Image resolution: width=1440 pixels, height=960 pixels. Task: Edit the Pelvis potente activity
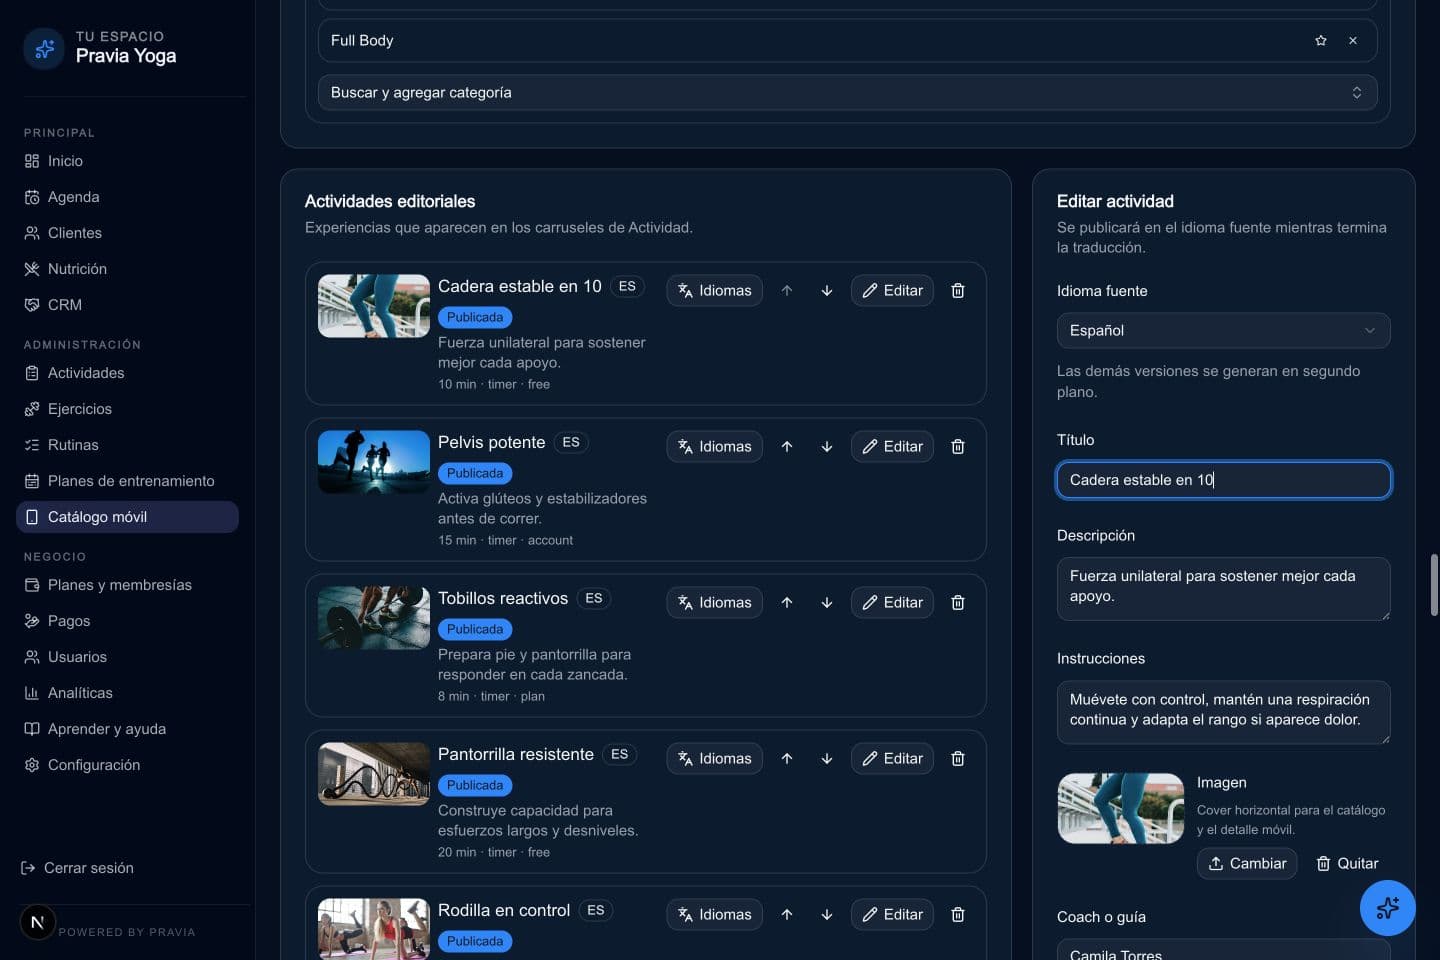tap(892, 446)
